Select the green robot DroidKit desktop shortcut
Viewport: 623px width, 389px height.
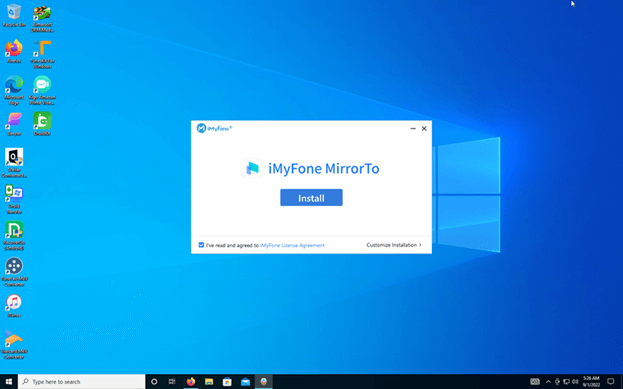click(42, 124)
